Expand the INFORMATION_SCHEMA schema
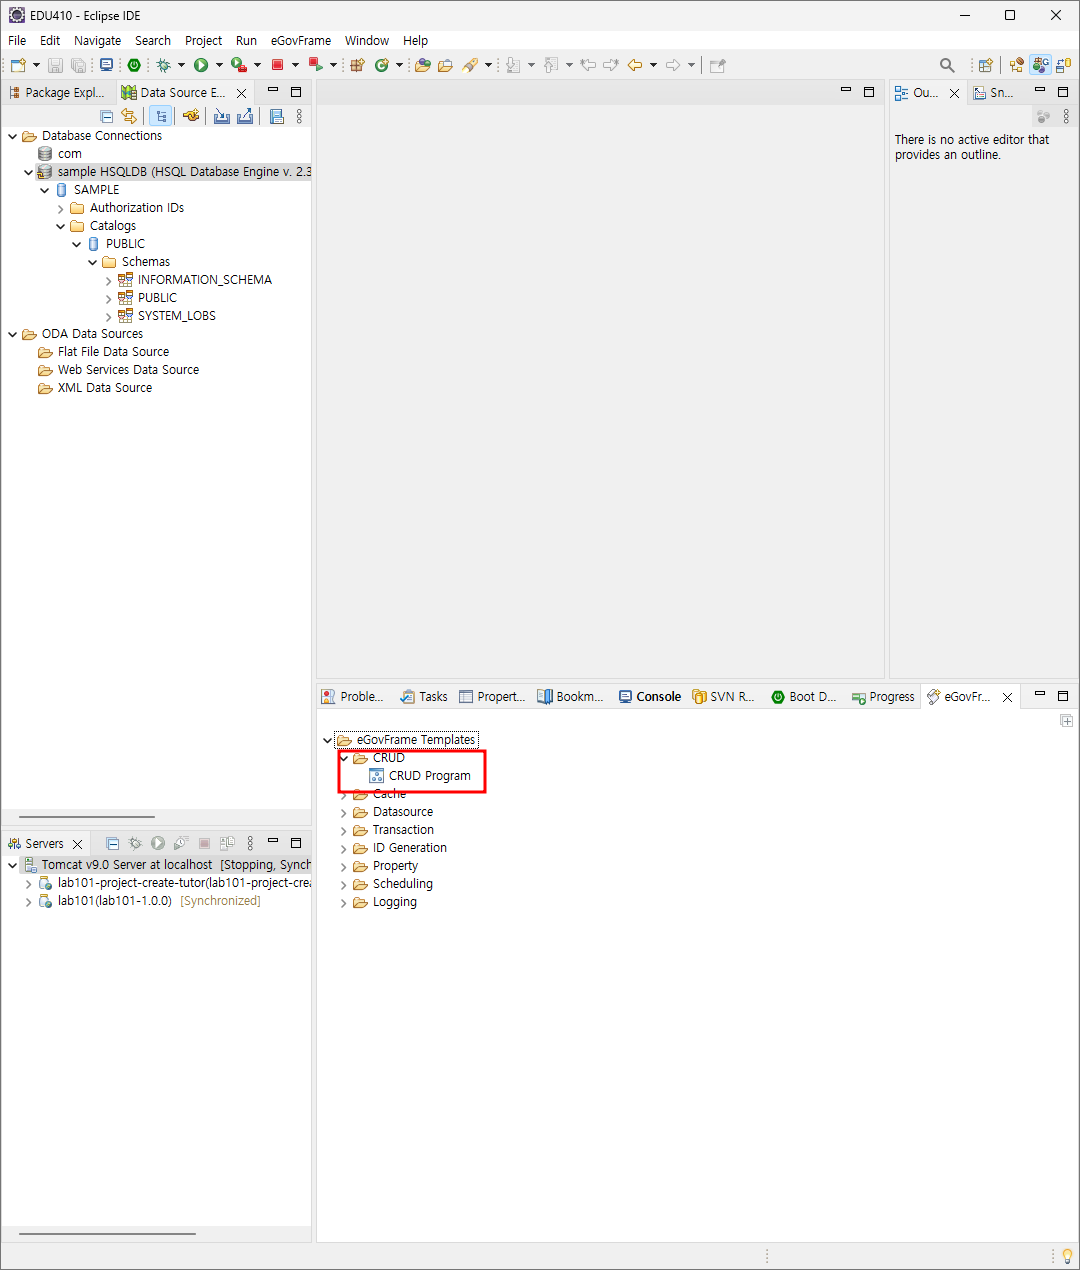 [109, 280]
